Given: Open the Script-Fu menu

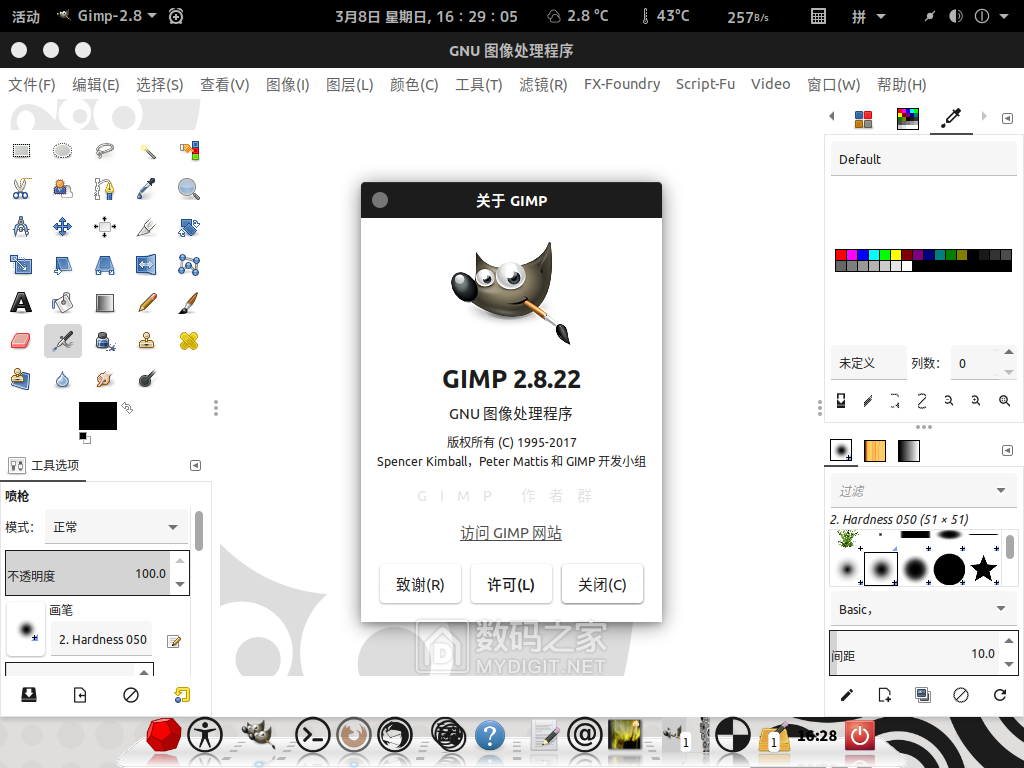Looking at the screenshot, I should 705,84.
